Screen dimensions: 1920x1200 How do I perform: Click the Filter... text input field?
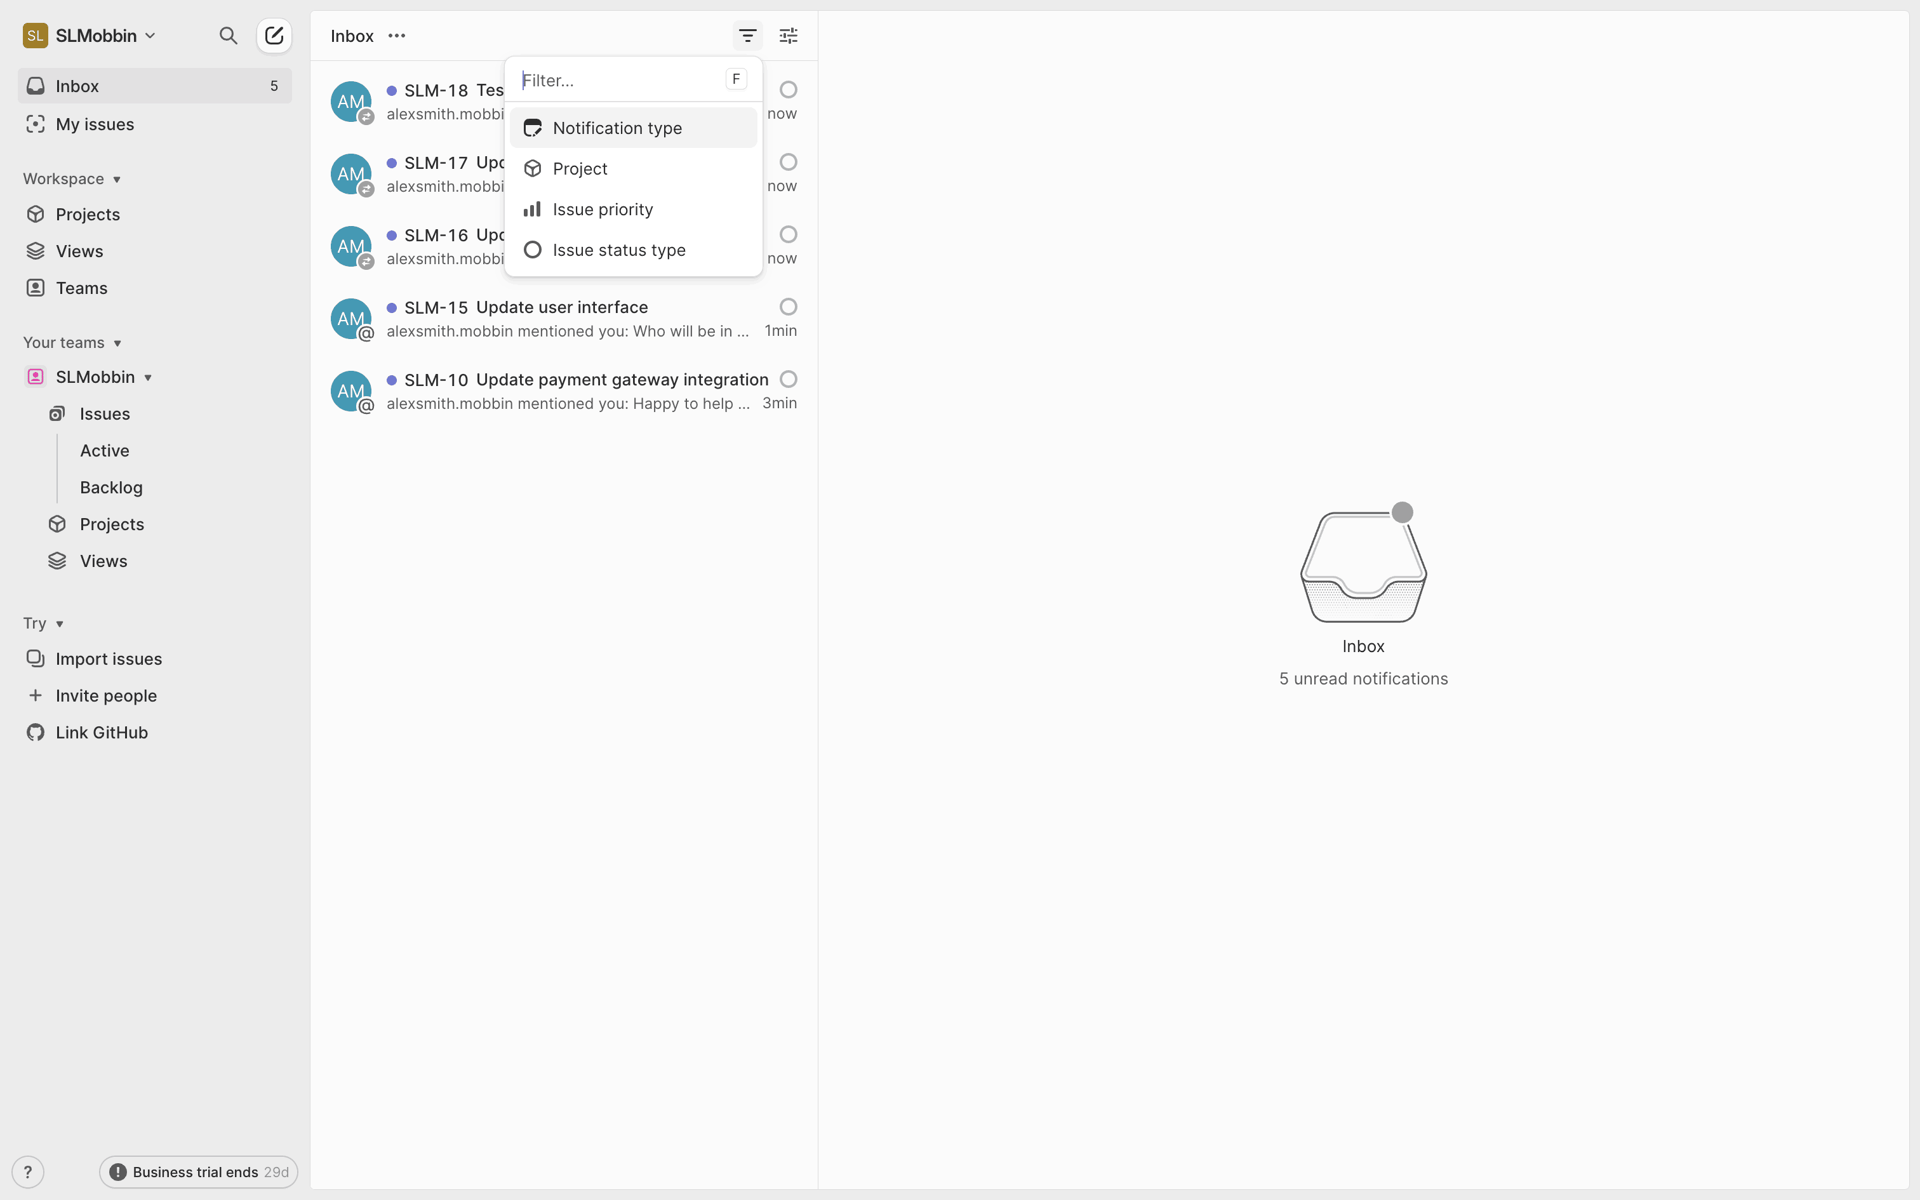620,80
